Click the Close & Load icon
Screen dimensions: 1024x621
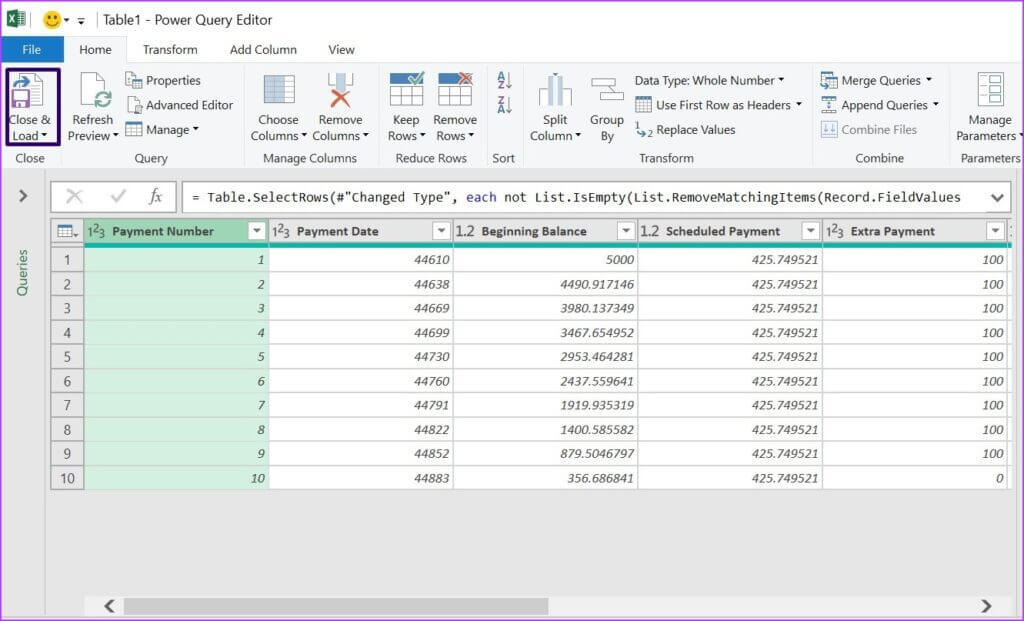click(27, 90)
